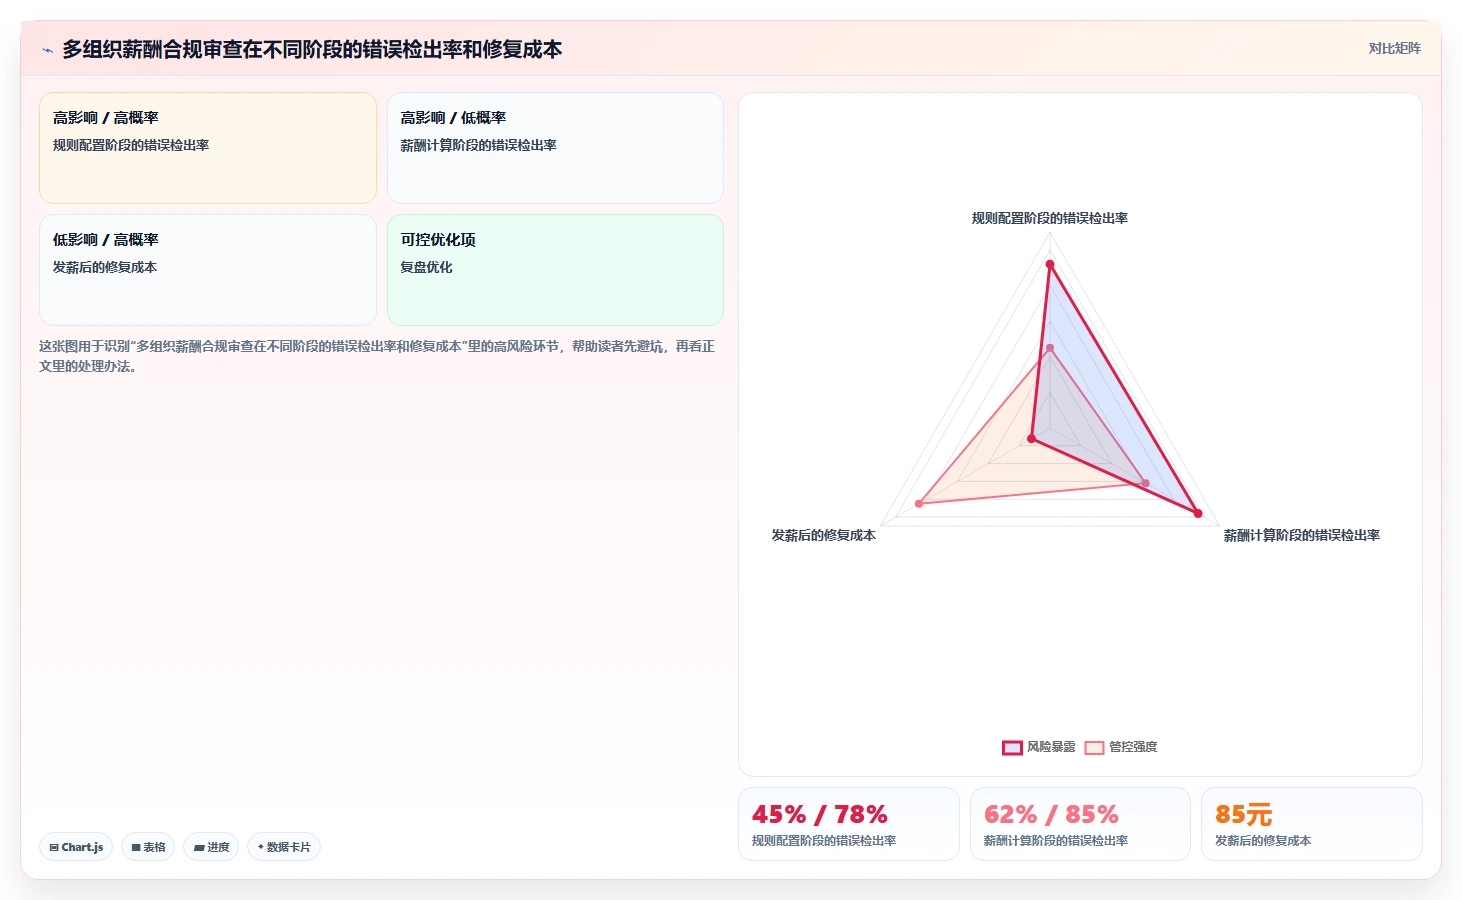The image size is (1462, 900).
Task: Click 发薪后的修复成本 text in 低影响 card
Action: (105, 267)
